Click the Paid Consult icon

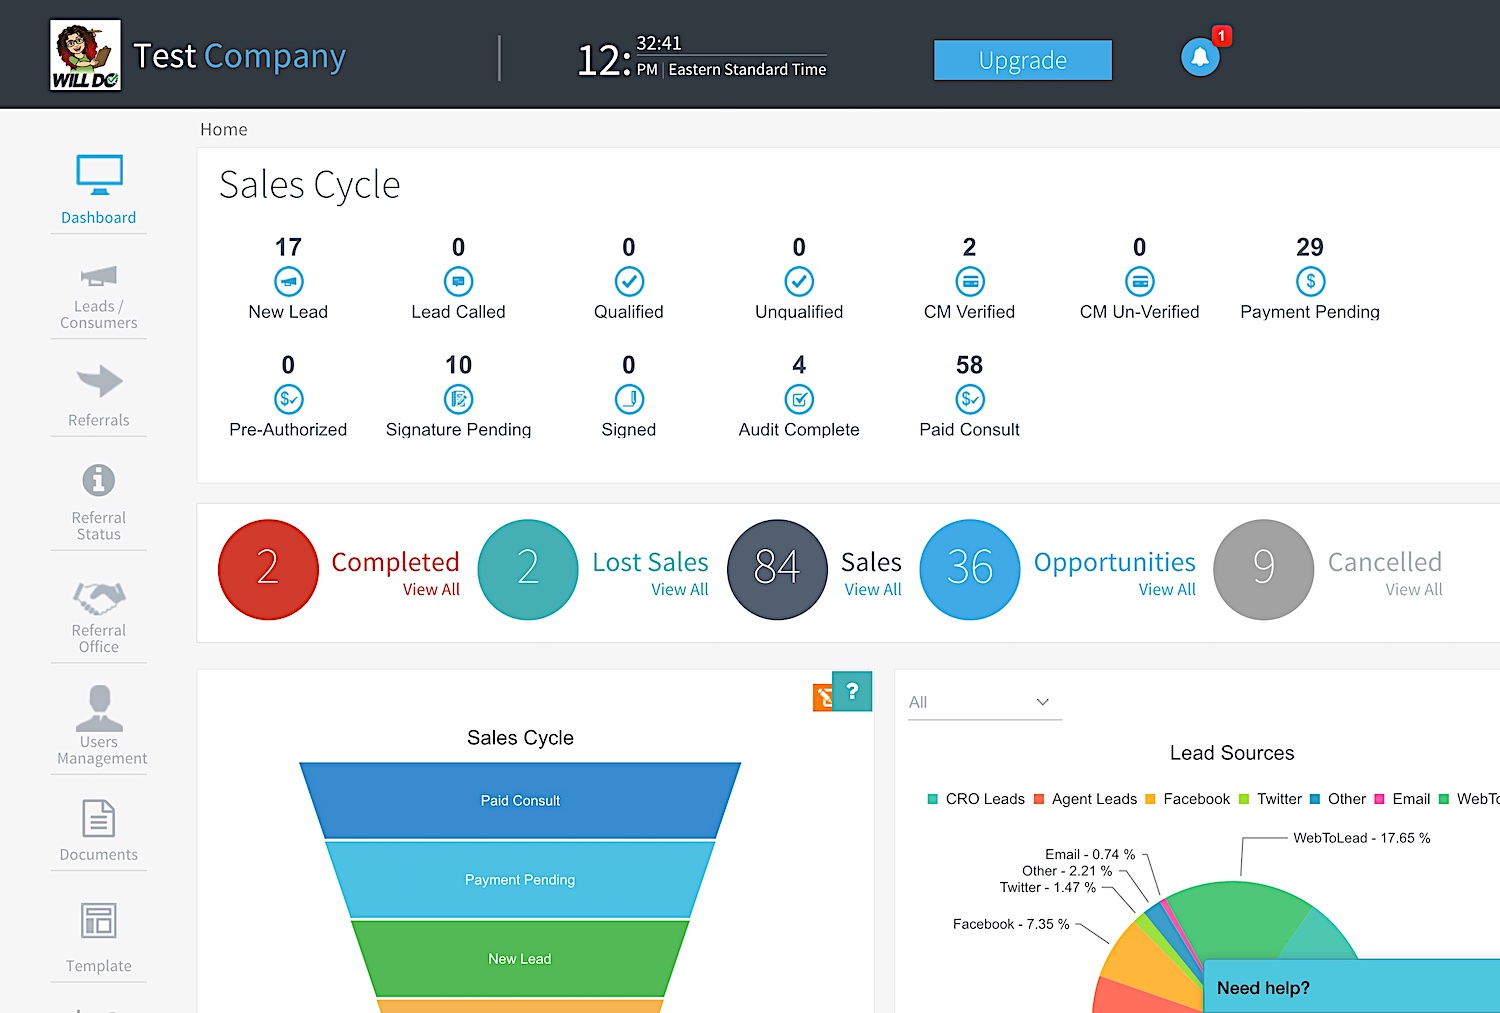coord(969,400)
